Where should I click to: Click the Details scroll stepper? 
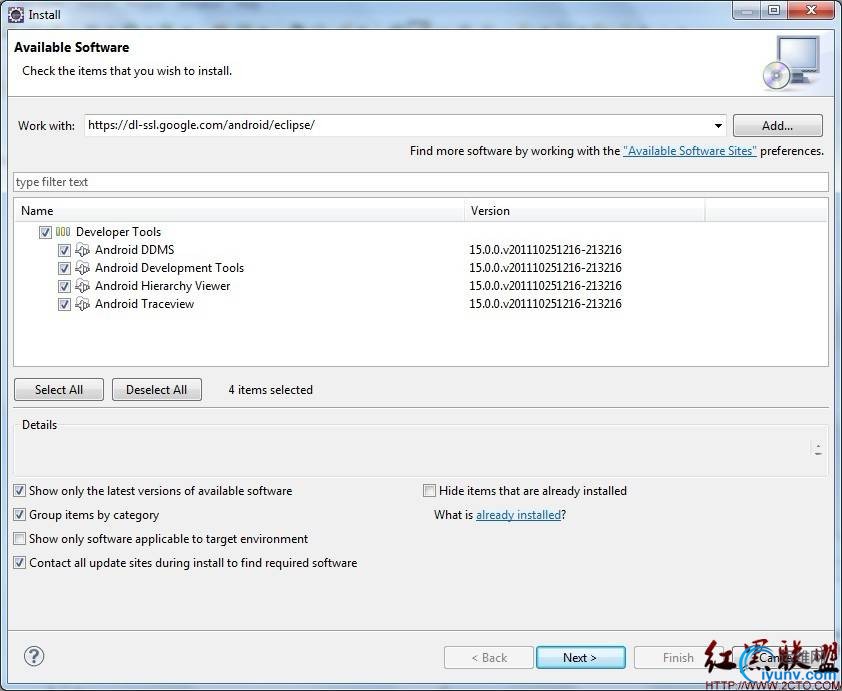(x=818, y=449)
